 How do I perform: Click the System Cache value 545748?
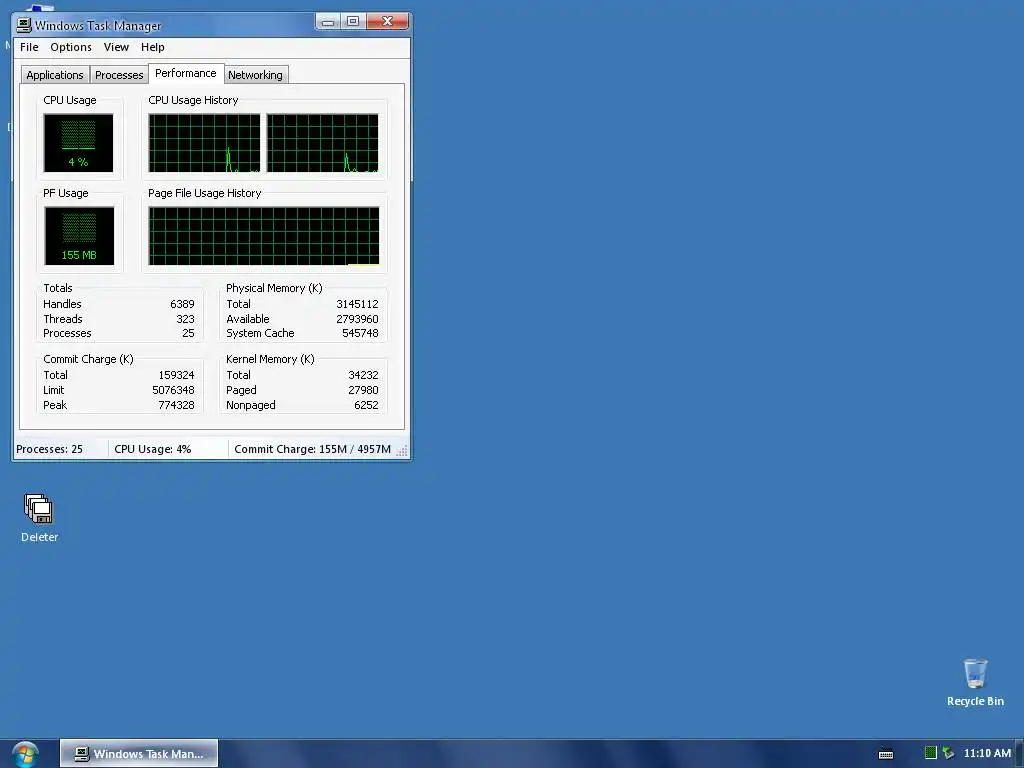coord(360,333)
